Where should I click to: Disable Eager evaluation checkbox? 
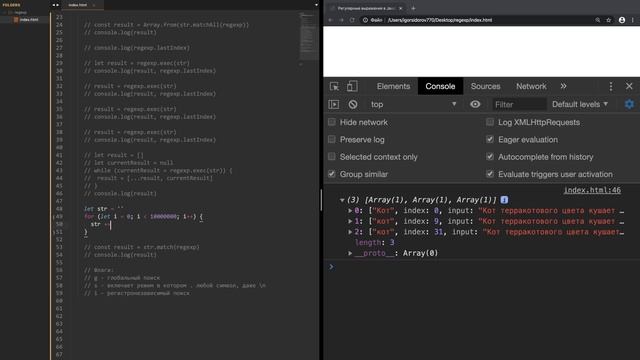pos(490,139)
